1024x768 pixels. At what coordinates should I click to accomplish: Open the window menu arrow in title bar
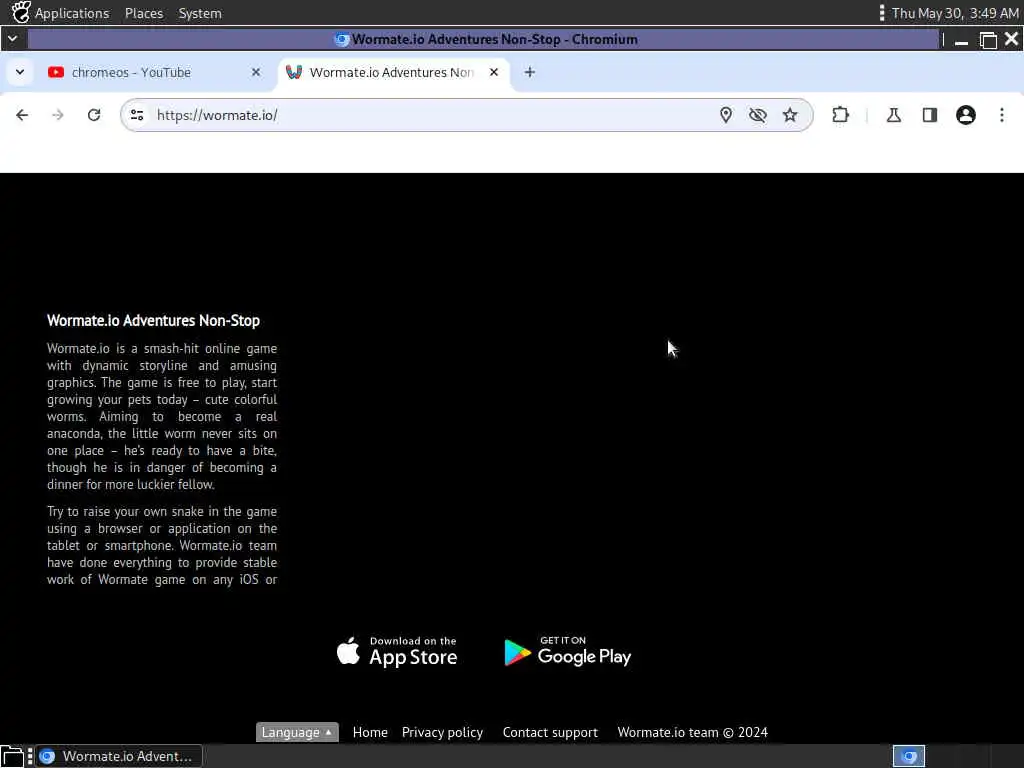click(12, 39)
